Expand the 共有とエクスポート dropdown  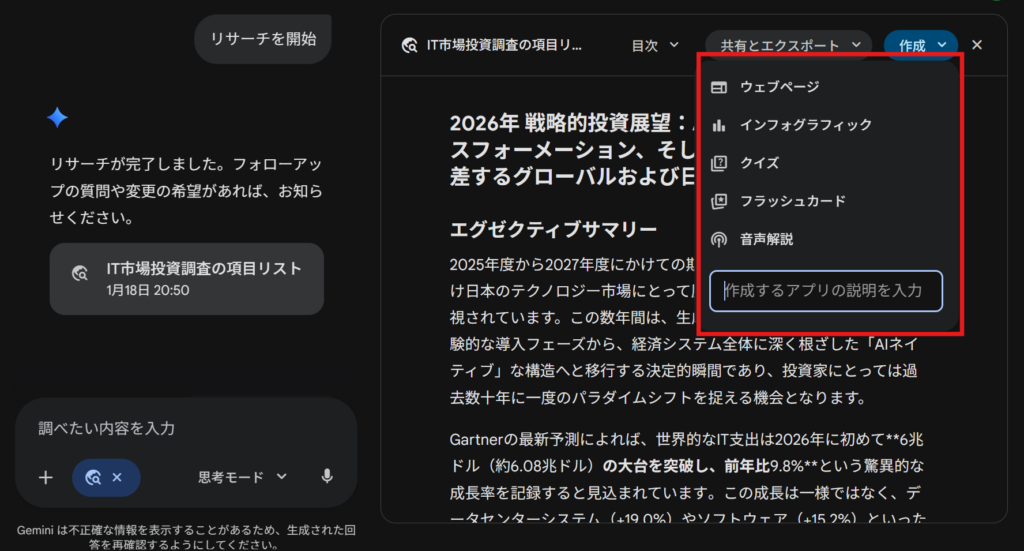coord(789,45)
